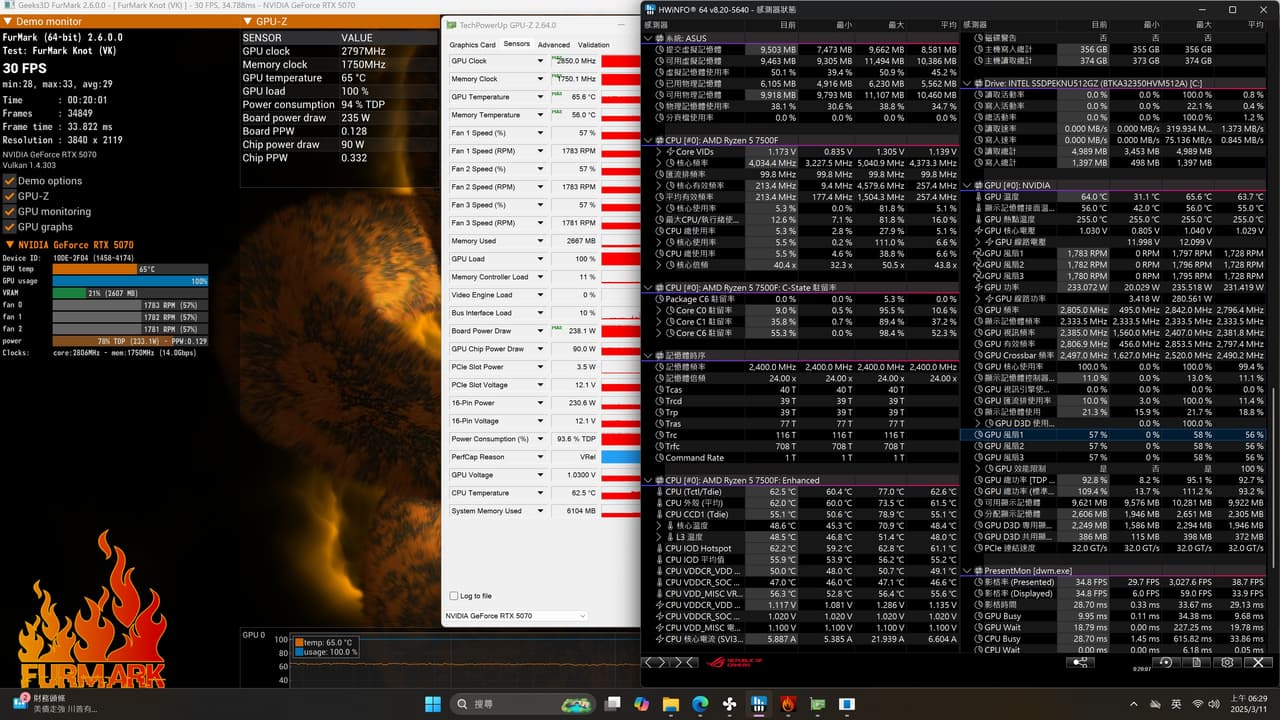
Task: Toggle GPU monitoring checkbox in FurMark
Action: click(x=9, y=211)
